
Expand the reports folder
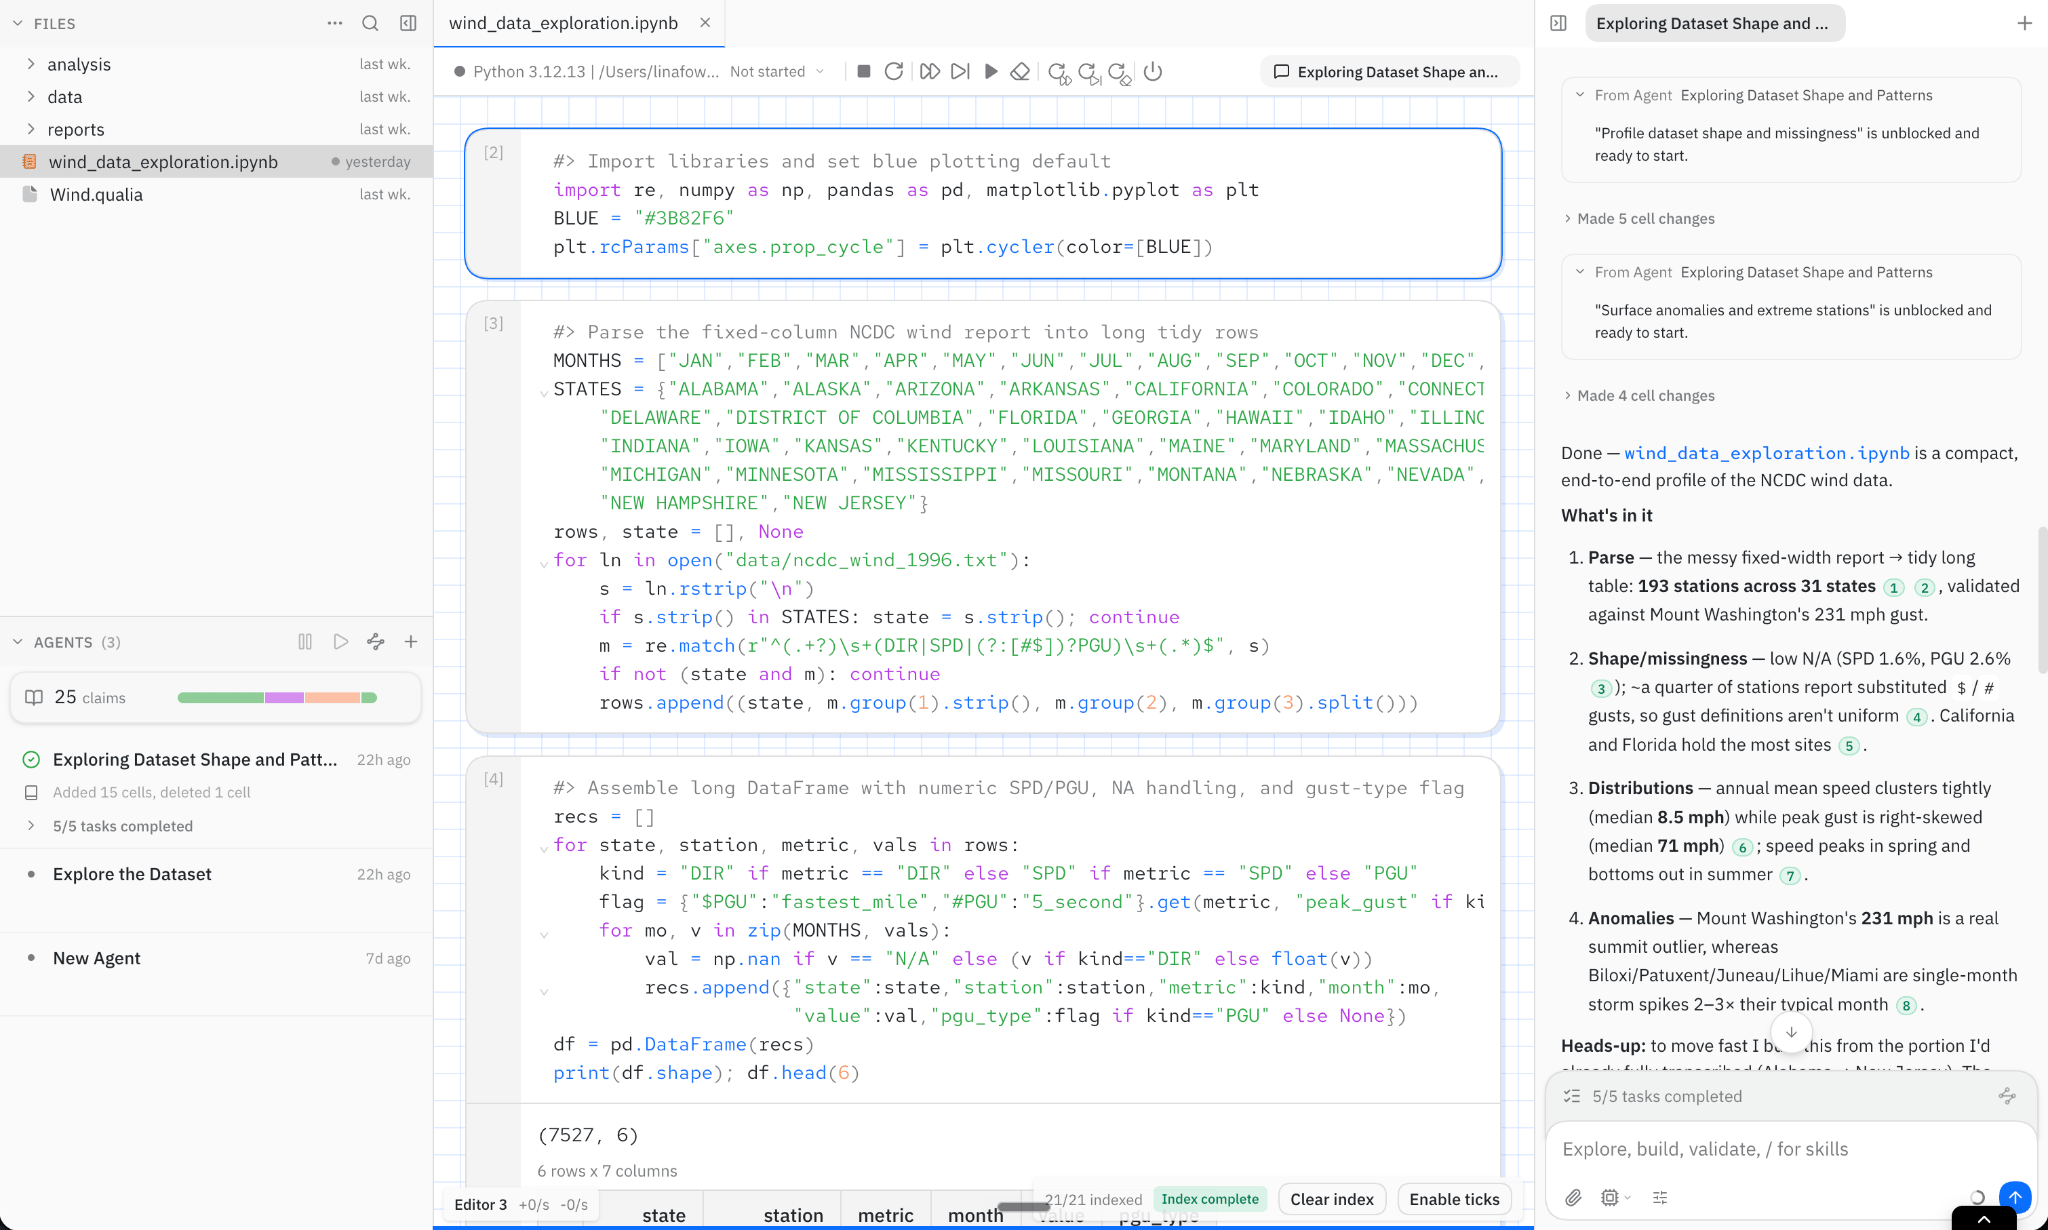31,129
